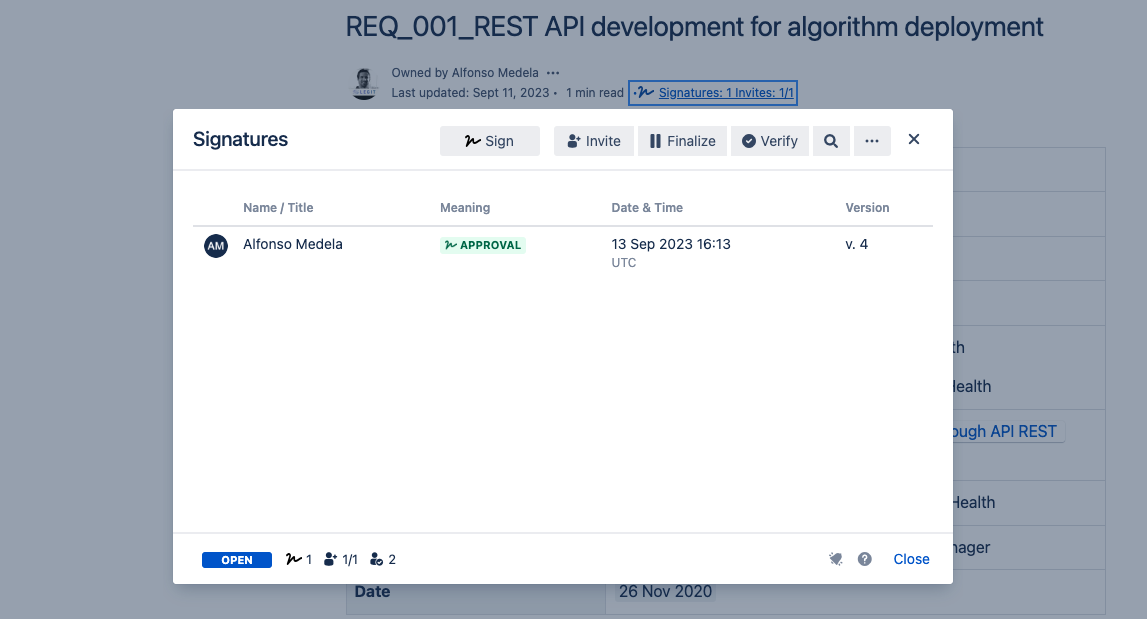Open the search magnifier in Signatures dialog
Viewport: 1147px width, 619px height.
click(830, 141)
